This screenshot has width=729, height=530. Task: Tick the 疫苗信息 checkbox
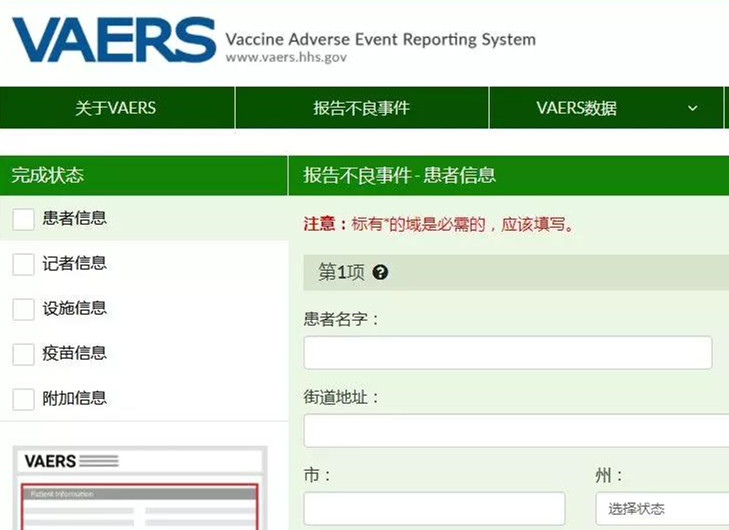coord(23,354)
